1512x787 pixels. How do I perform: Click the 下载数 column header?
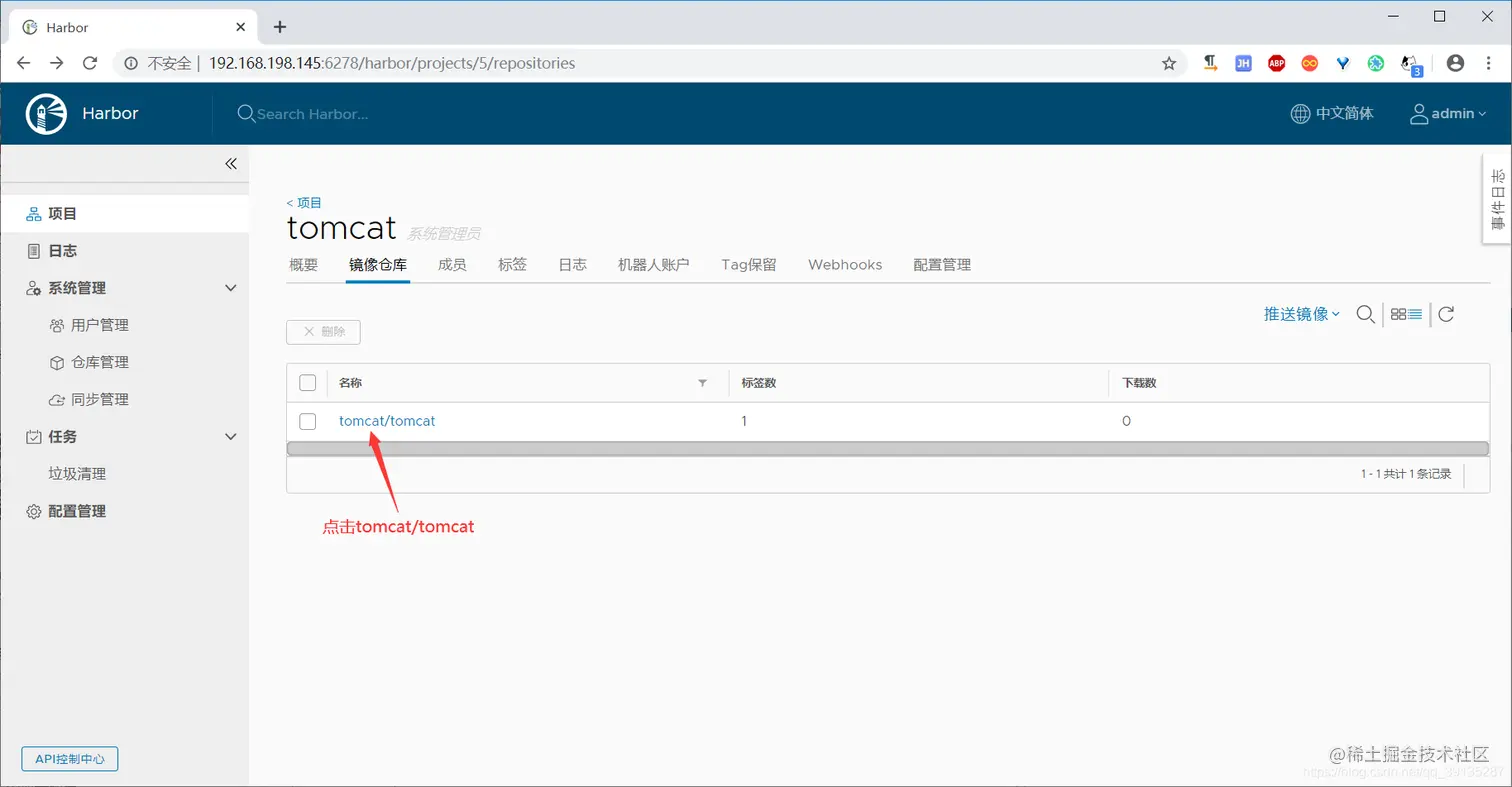[x=1140, y=383]
